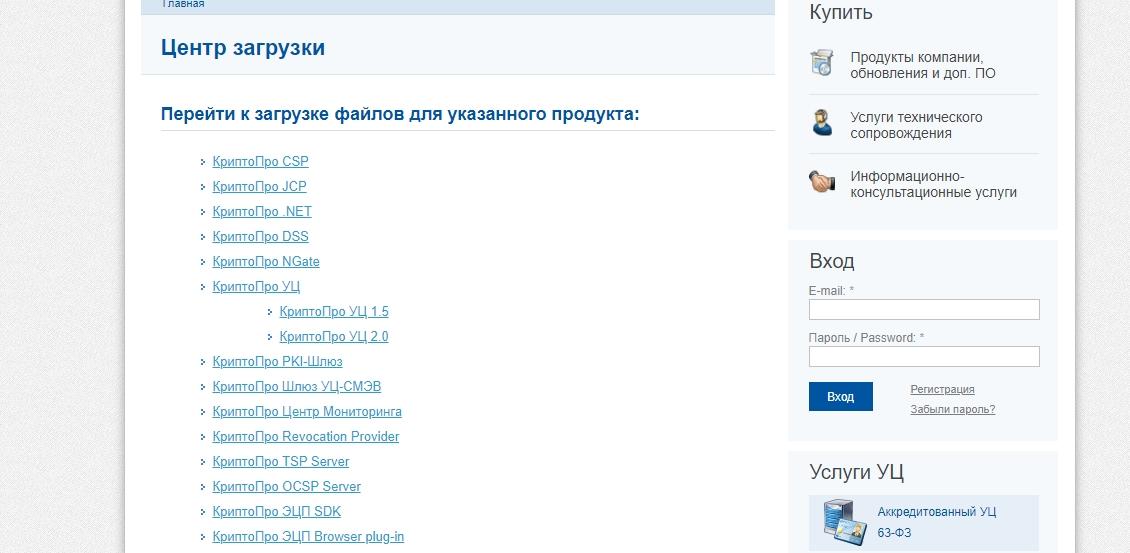This screenshot has height=553, width=1130.
Task: Click the Перейти к загрузке файлов heading
Action: click(400, 115)
